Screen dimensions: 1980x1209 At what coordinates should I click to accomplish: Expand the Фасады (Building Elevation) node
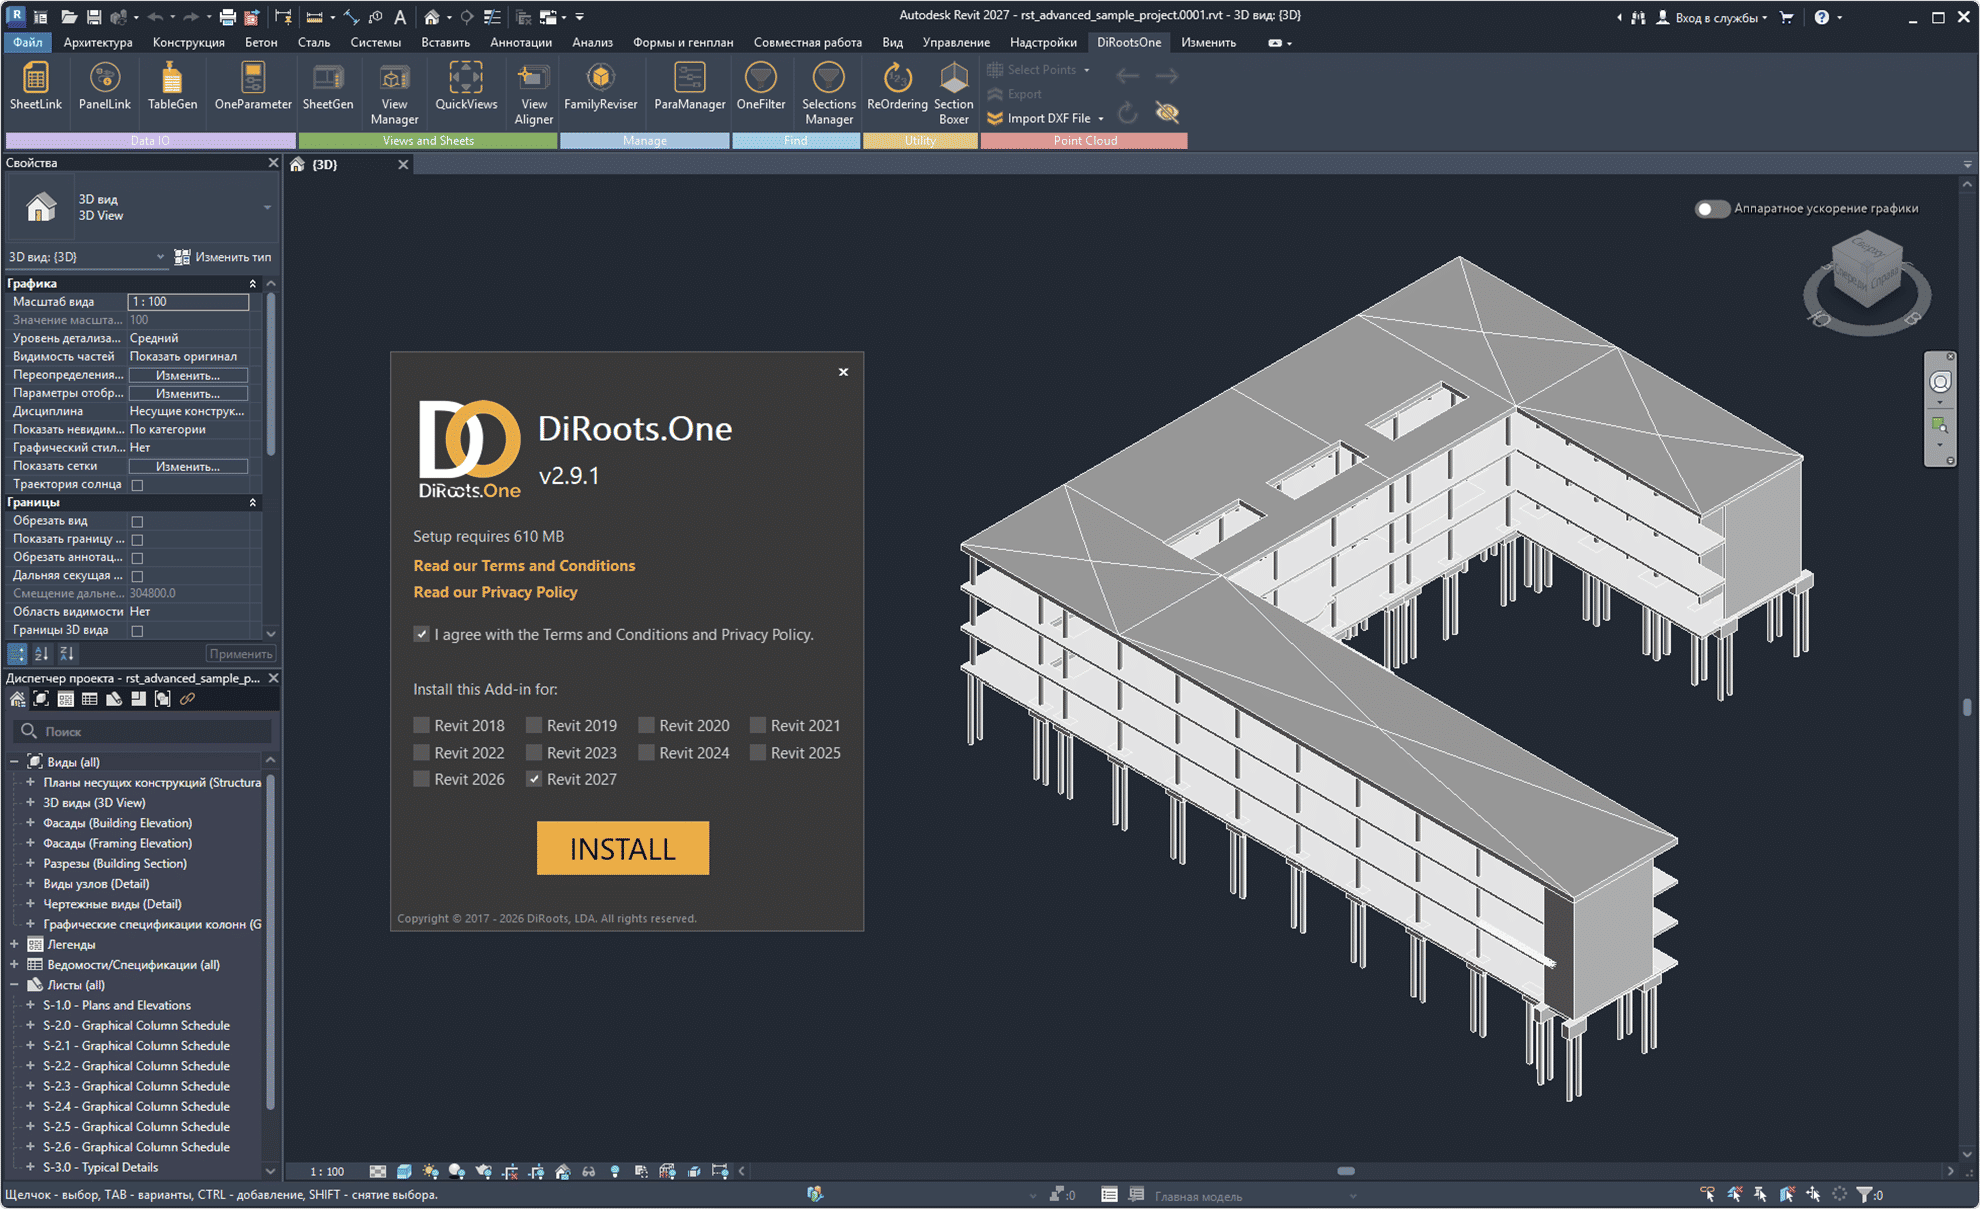click(30, 823)
